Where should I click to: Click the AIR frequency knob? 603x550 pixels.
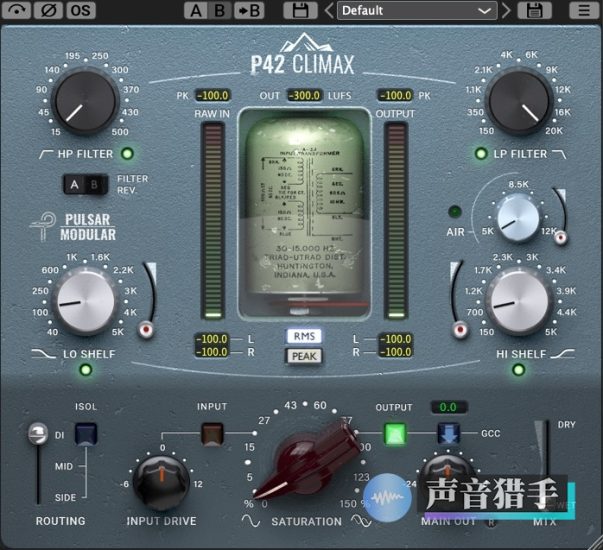518,218
